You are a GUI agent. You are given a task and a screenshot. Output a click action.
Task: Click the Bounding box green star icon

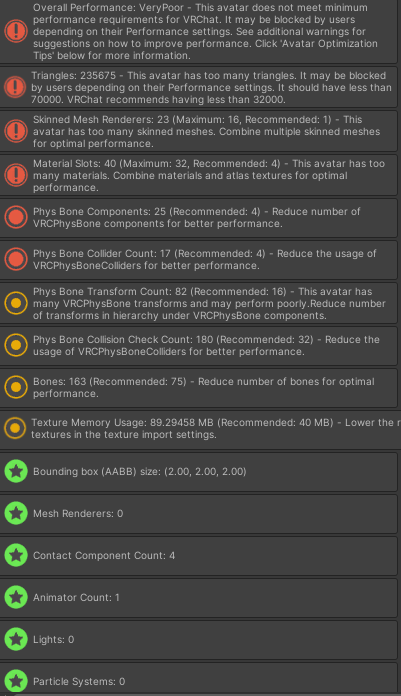point(16,471)
